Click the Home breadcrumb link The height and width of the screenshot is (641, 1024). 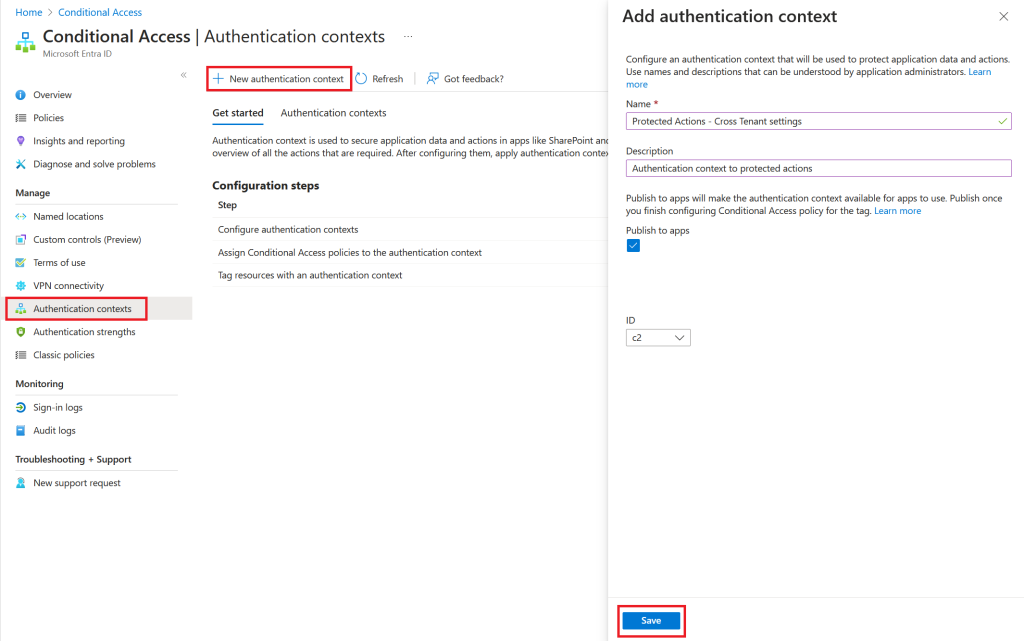pyautogui.click(x=29, y=12)
